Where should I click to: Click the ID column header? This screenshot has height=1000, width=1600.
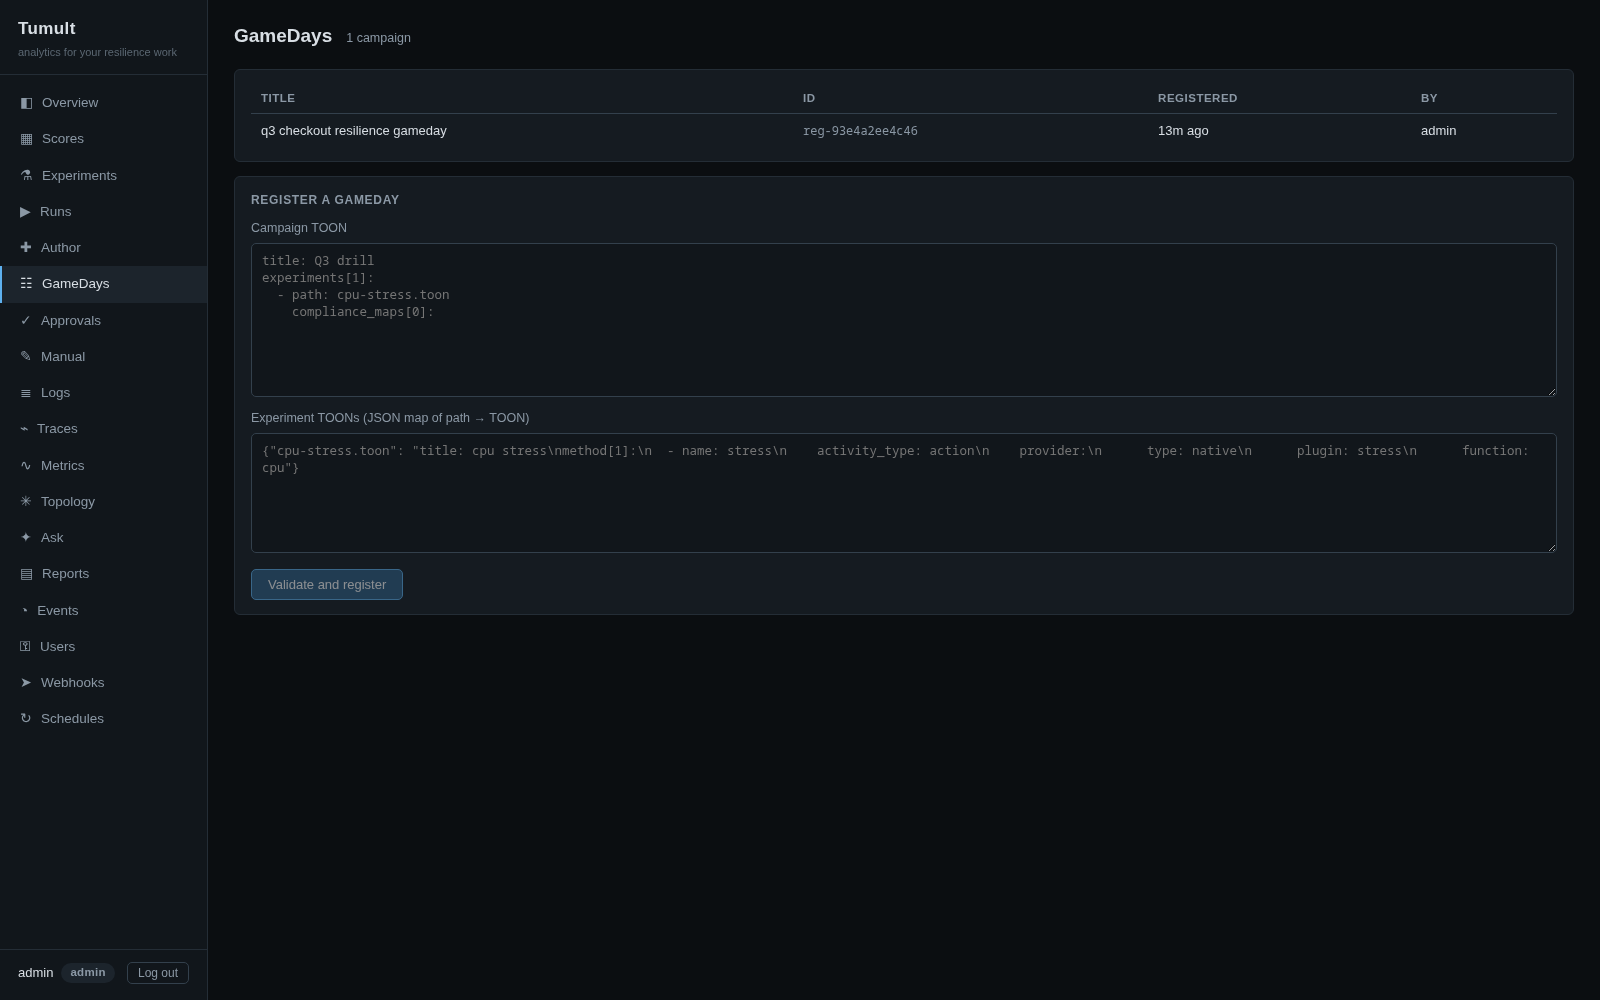click(x=809, y=98)
